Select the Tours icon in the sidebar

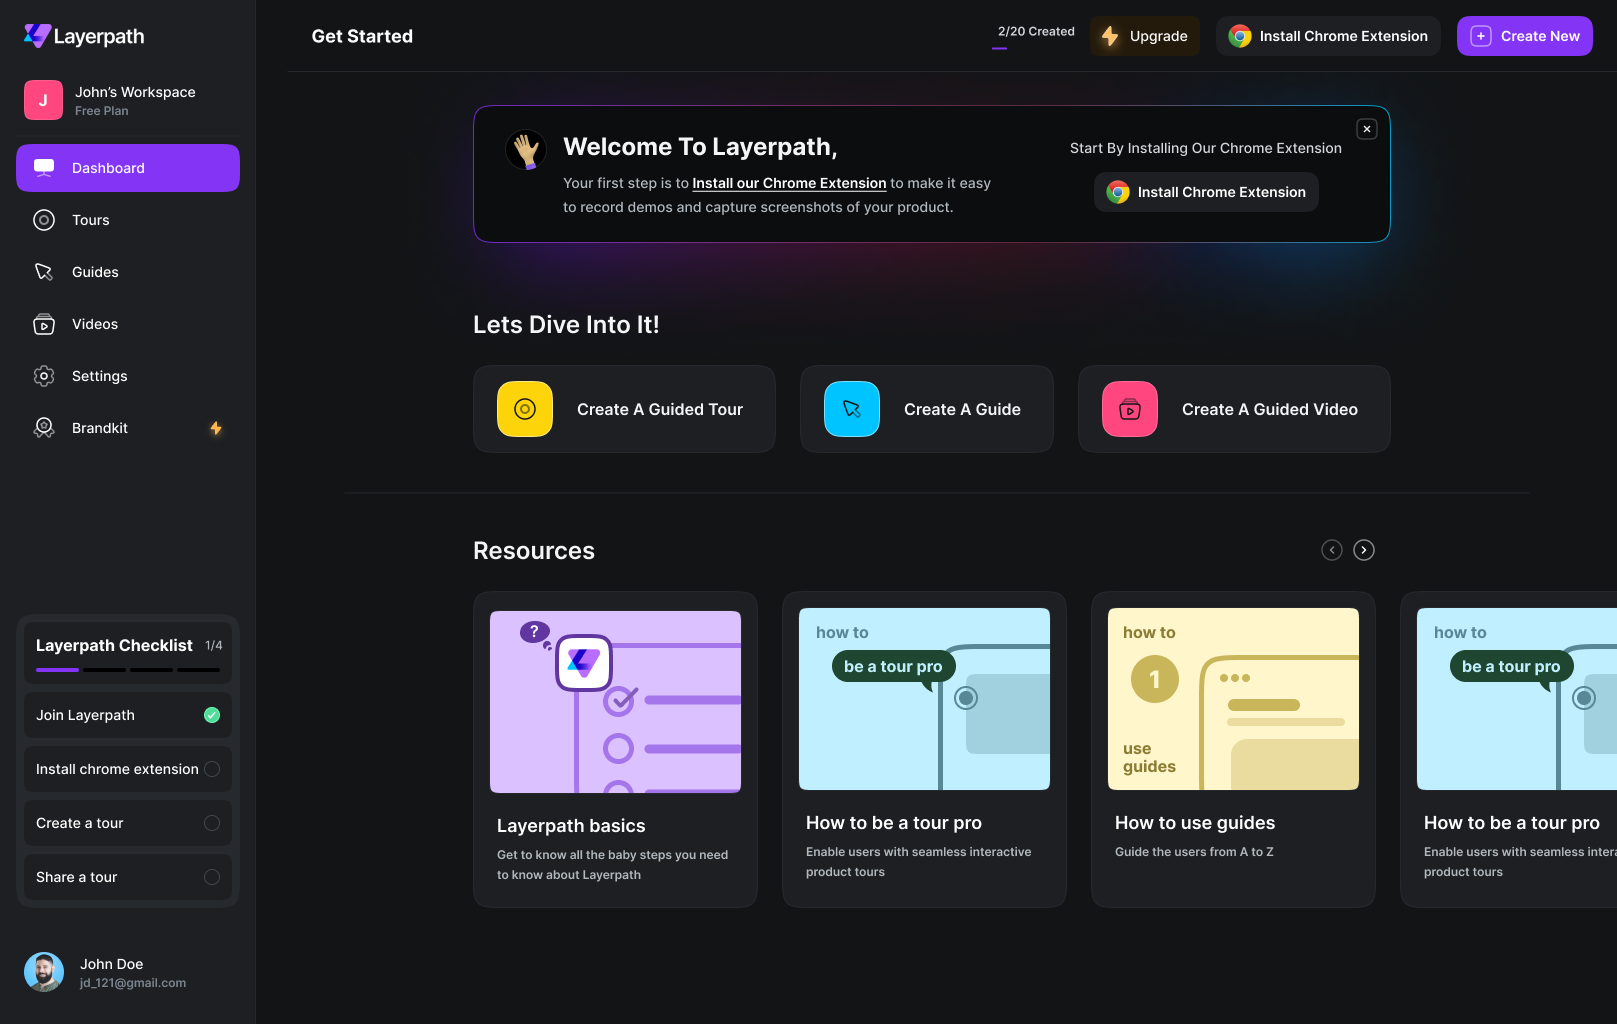[44, 220]
